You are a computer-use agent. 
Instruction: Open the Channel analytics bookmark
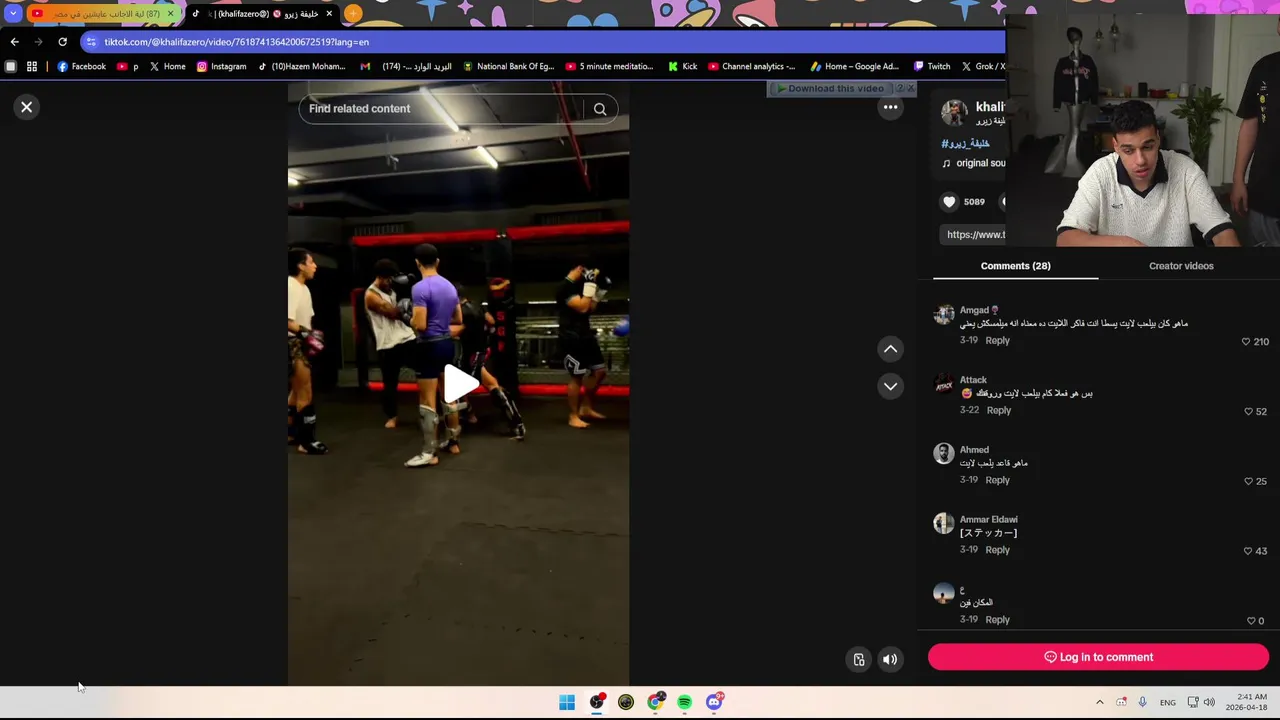751,67
